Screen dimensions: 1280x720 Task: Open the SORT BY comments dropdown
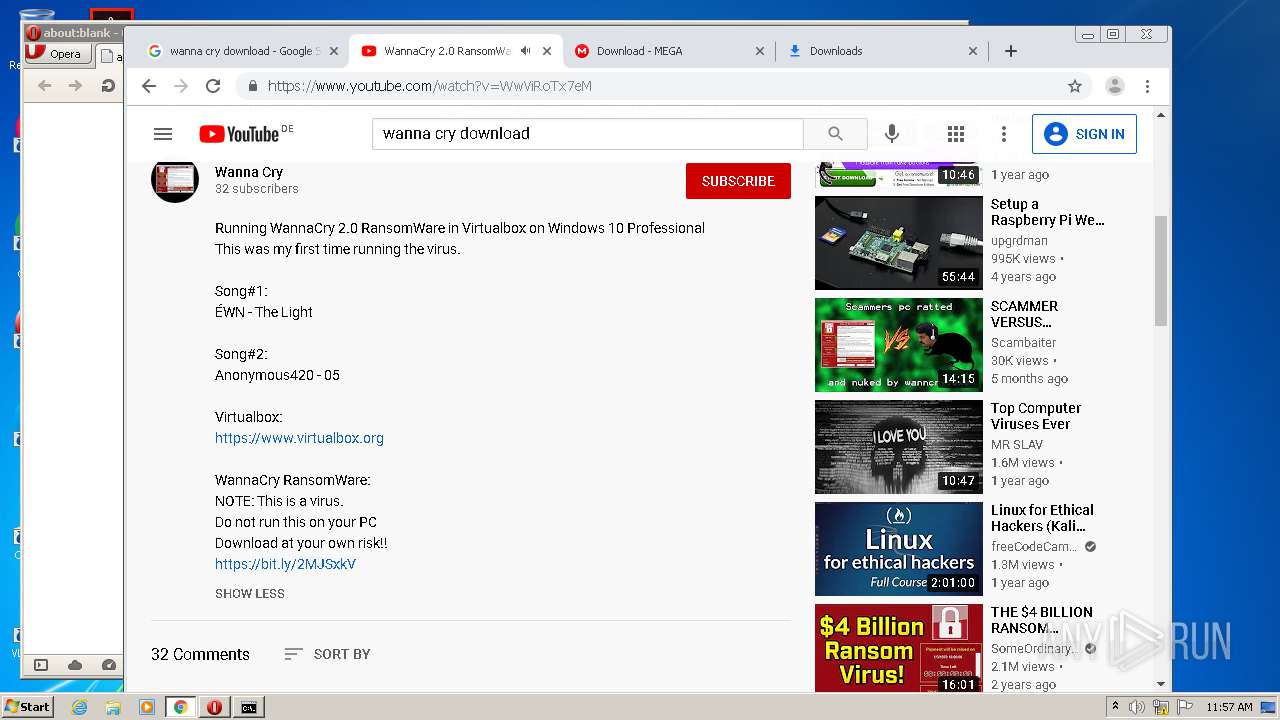click(327, 654)
